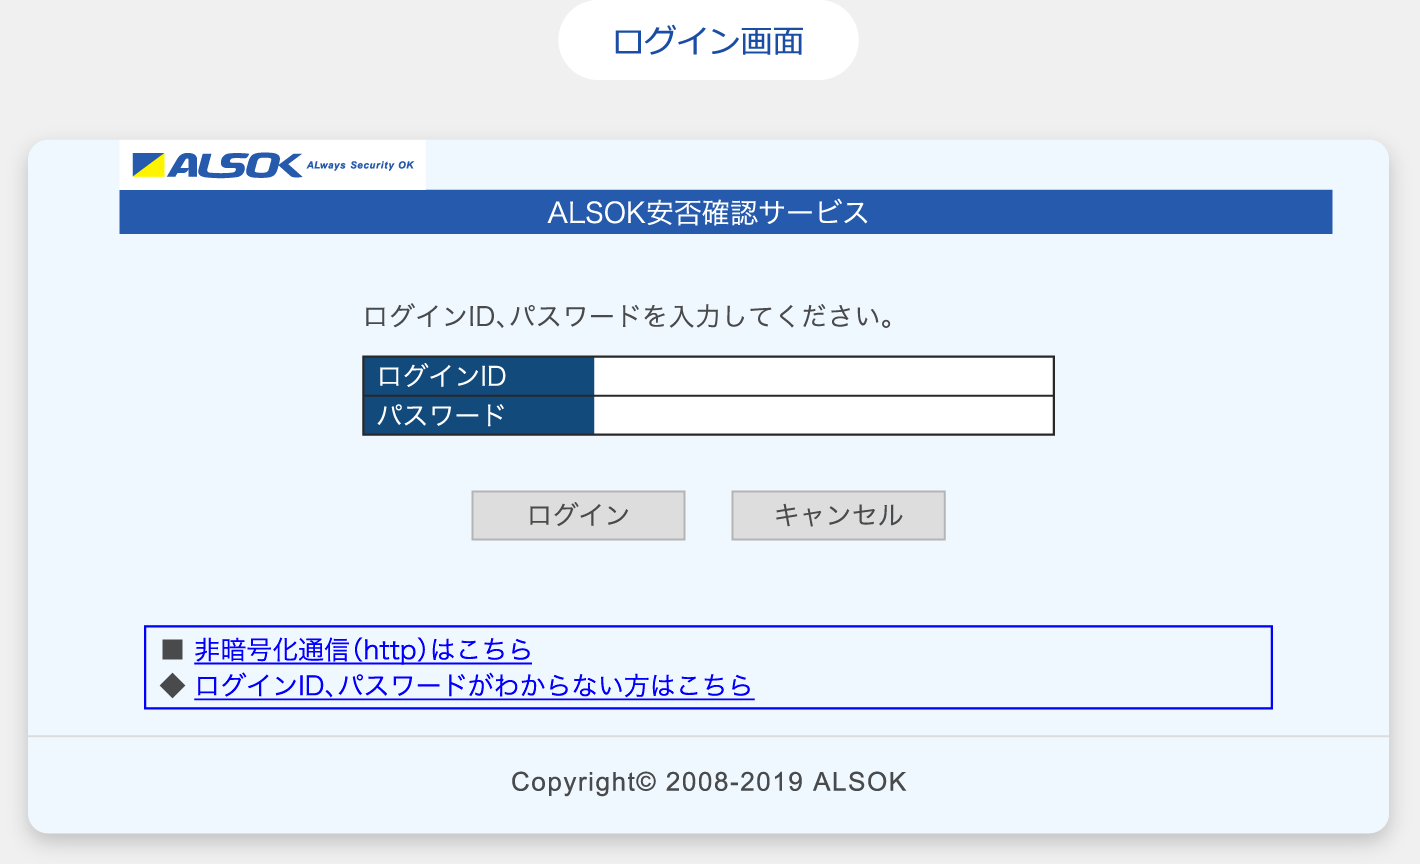Click the horizontal divider above the copyright
This screenshot has height=864, width=1420.
708,736
